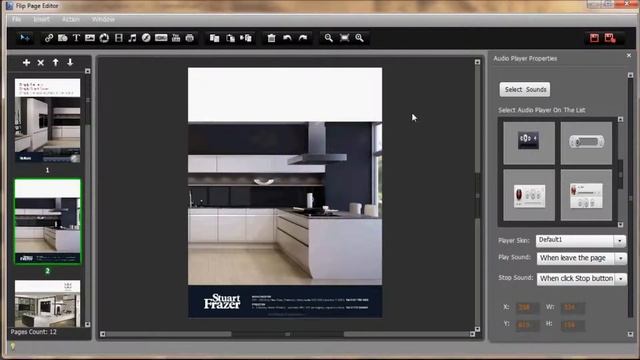Insert YouTube video from toolbar
This screenshot has width=640, height=360.
[x=176, y=38]
